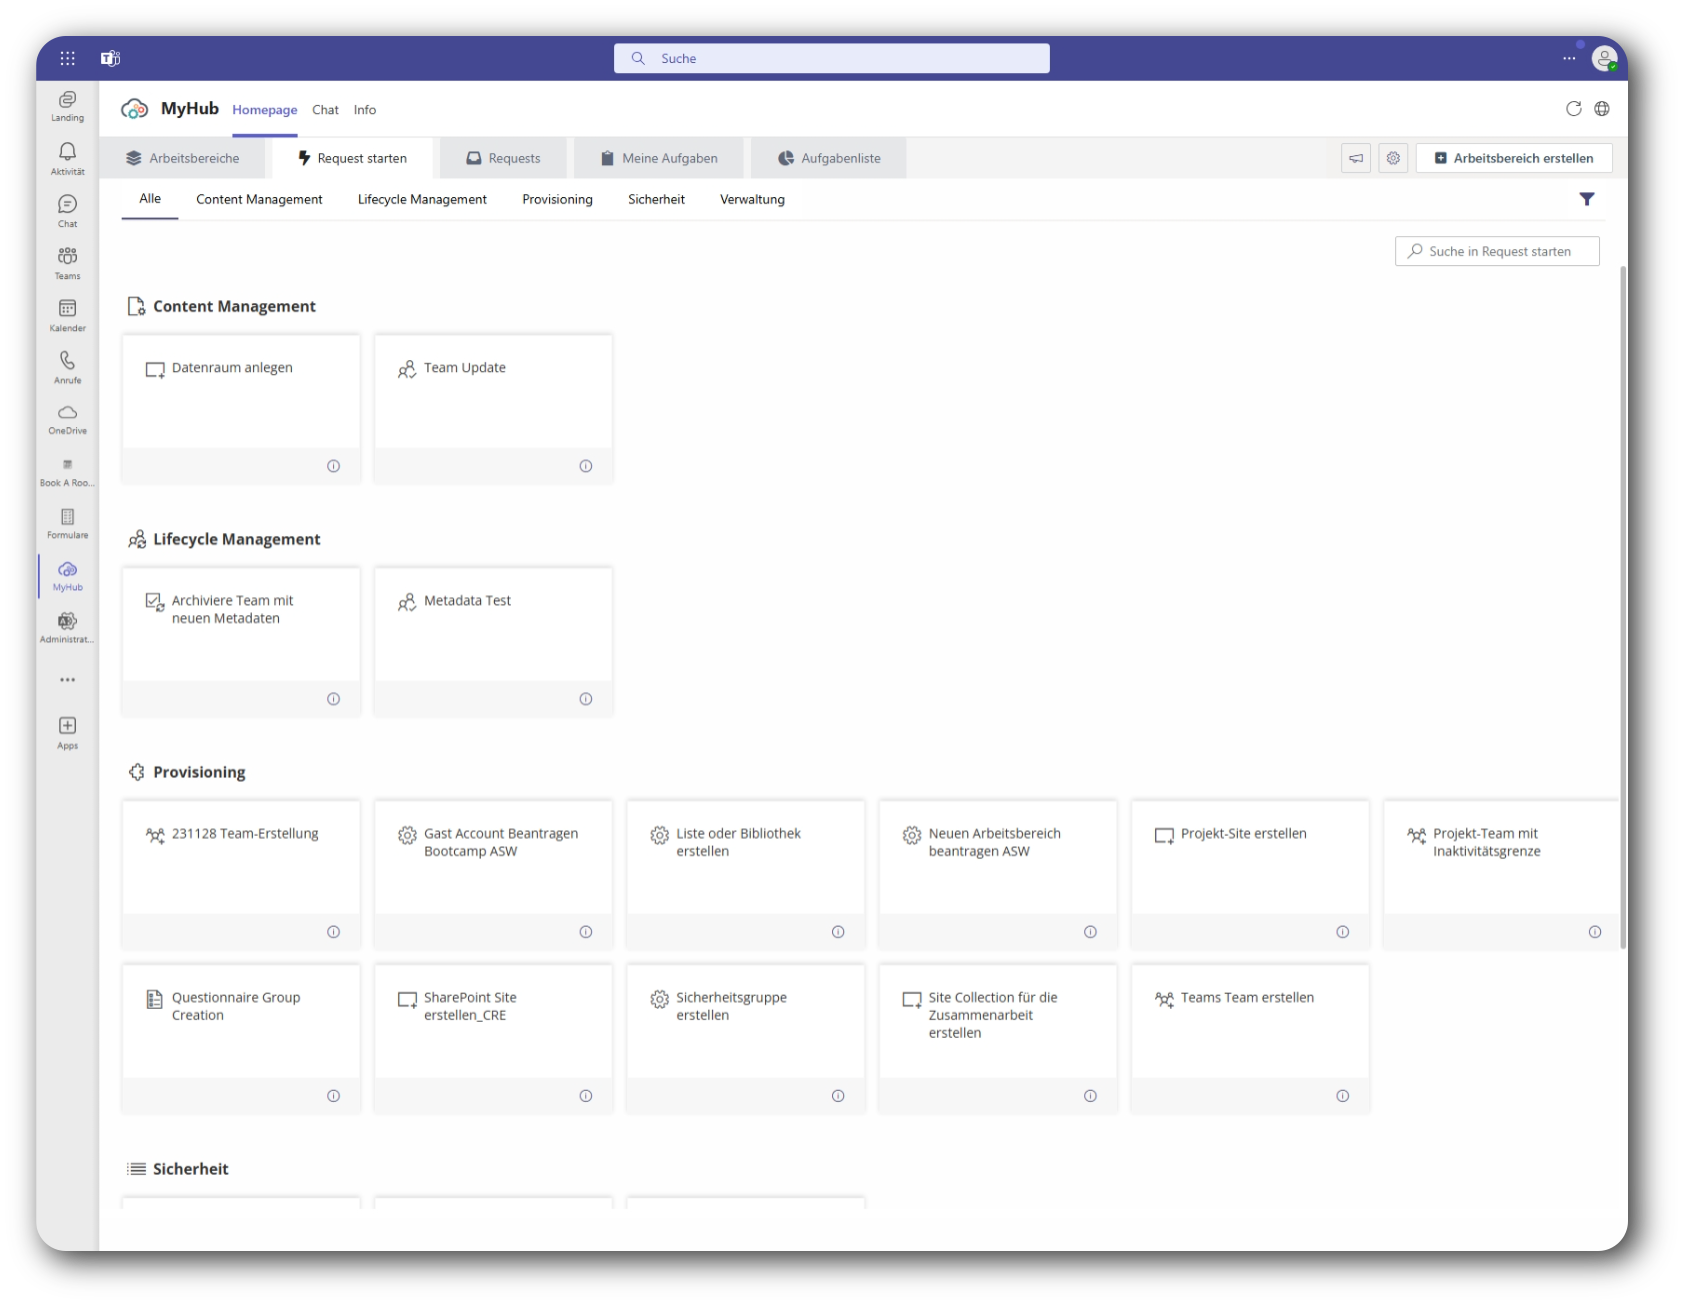This screenshot has width=1684, height=1305.
Task: Click the Aktivität bell icon
Action: 67,157
